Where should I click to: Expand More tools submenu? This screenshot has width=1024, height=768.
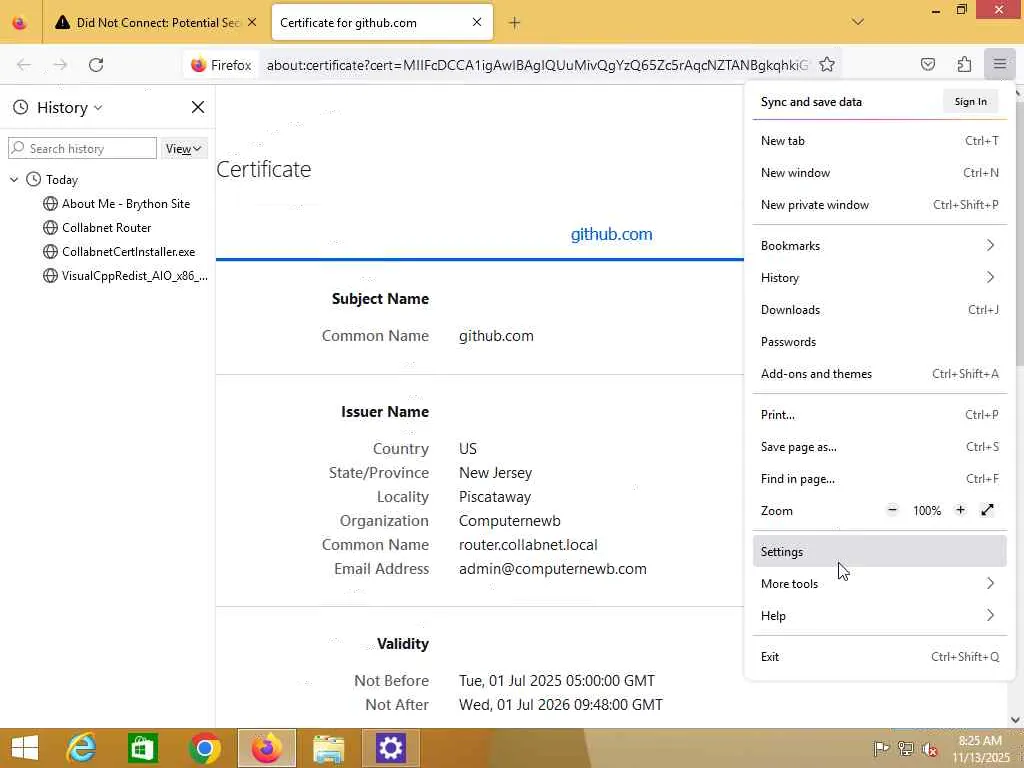[x=880, y=584]
